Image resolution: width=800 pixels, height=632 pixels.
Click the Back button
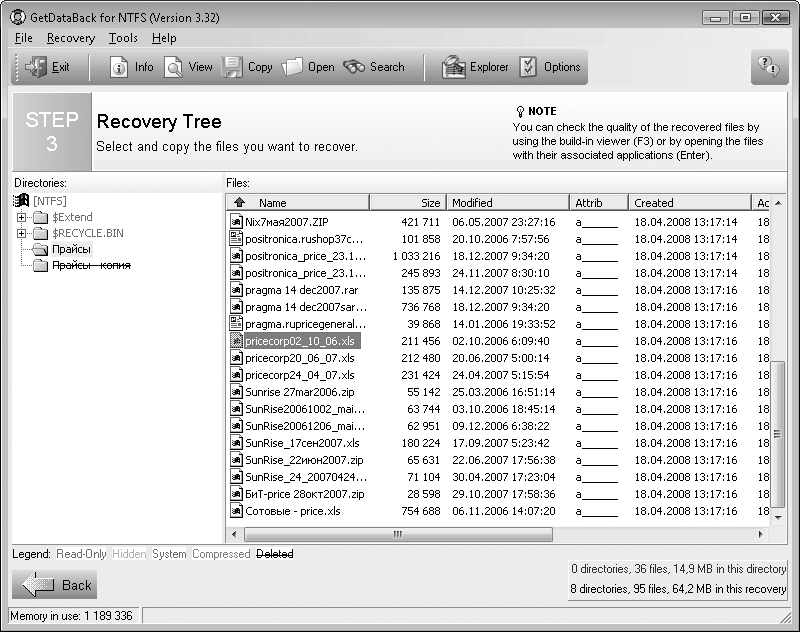55,585
